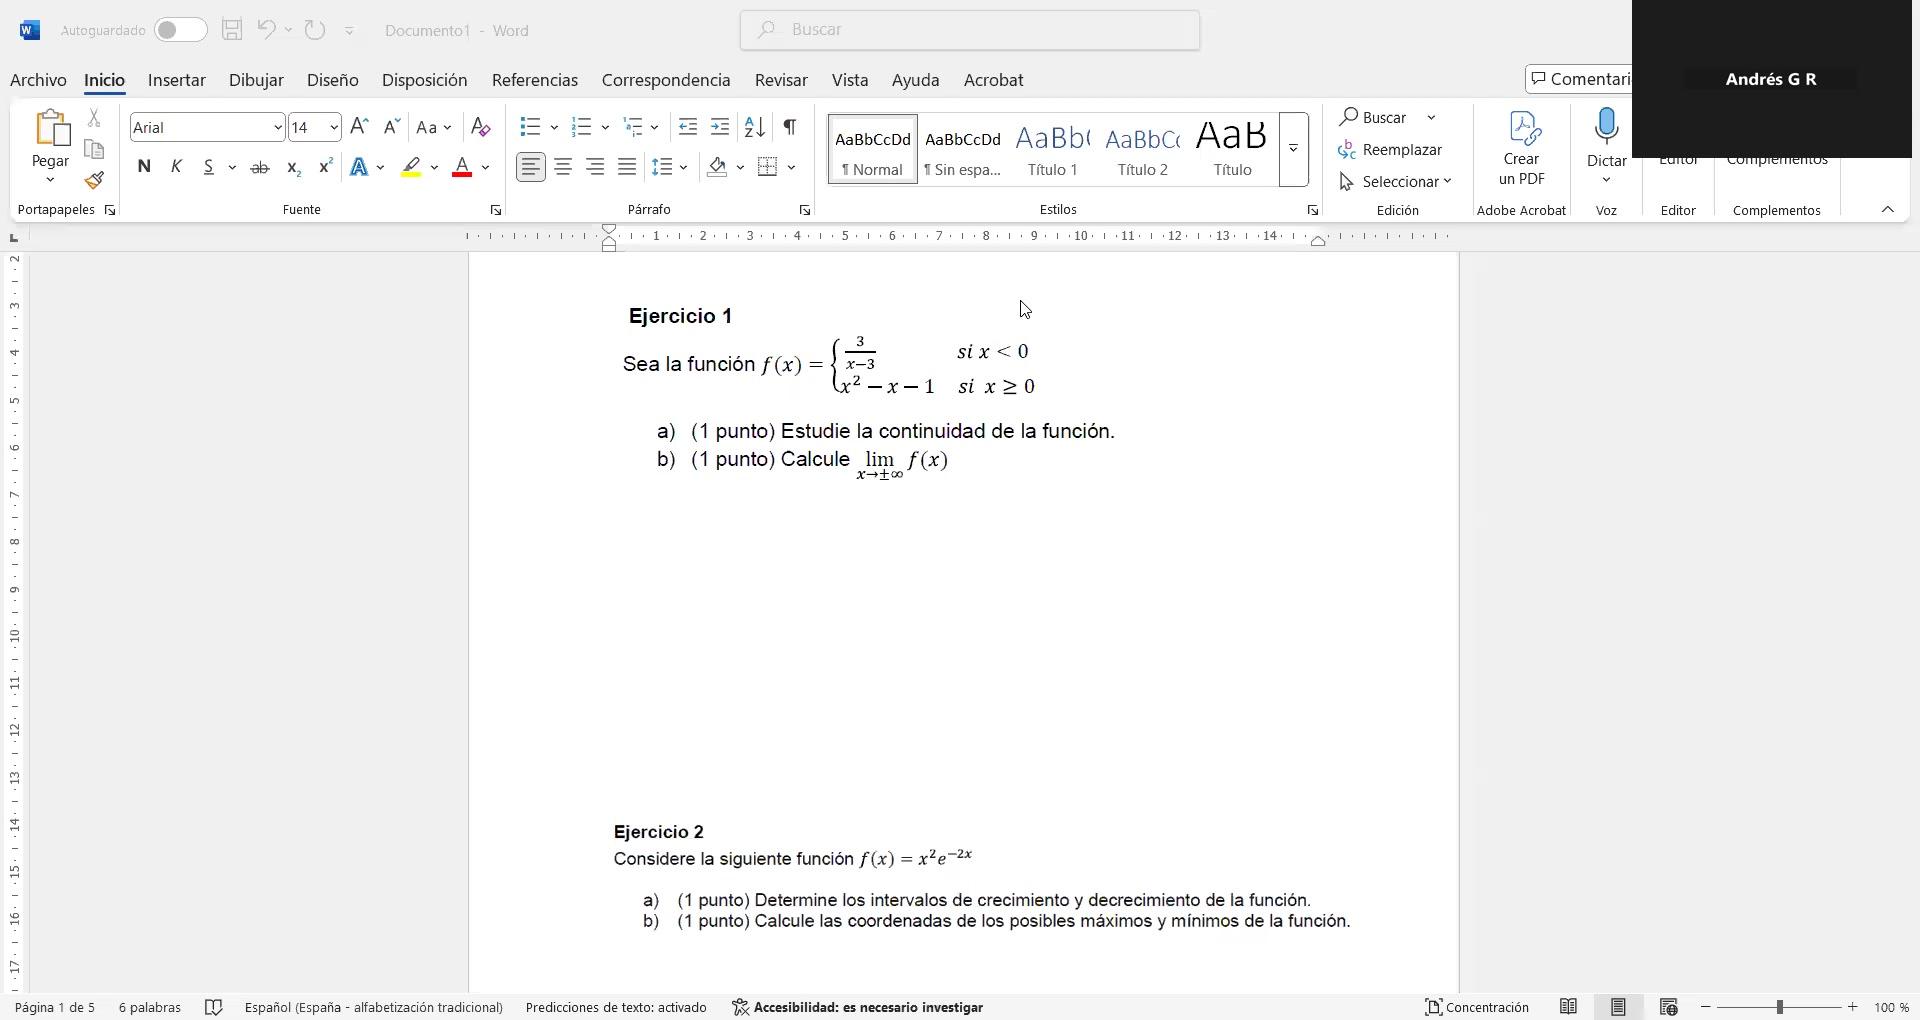1920x1020 pixels.
Task: Click the Reemplazar button
Action: click(x=1391, y=149)
